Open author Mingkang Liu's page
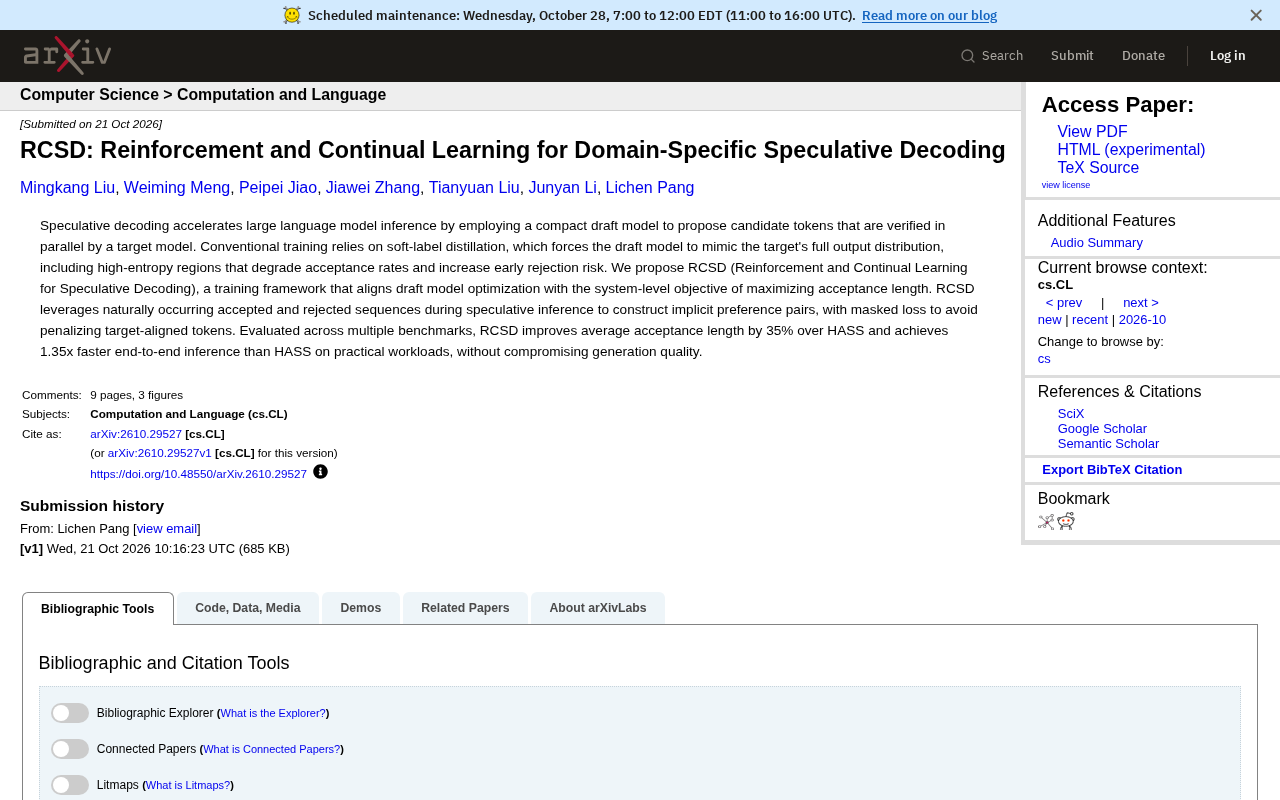This screenshot has width=1280, height=800. (x=67, y=188)
